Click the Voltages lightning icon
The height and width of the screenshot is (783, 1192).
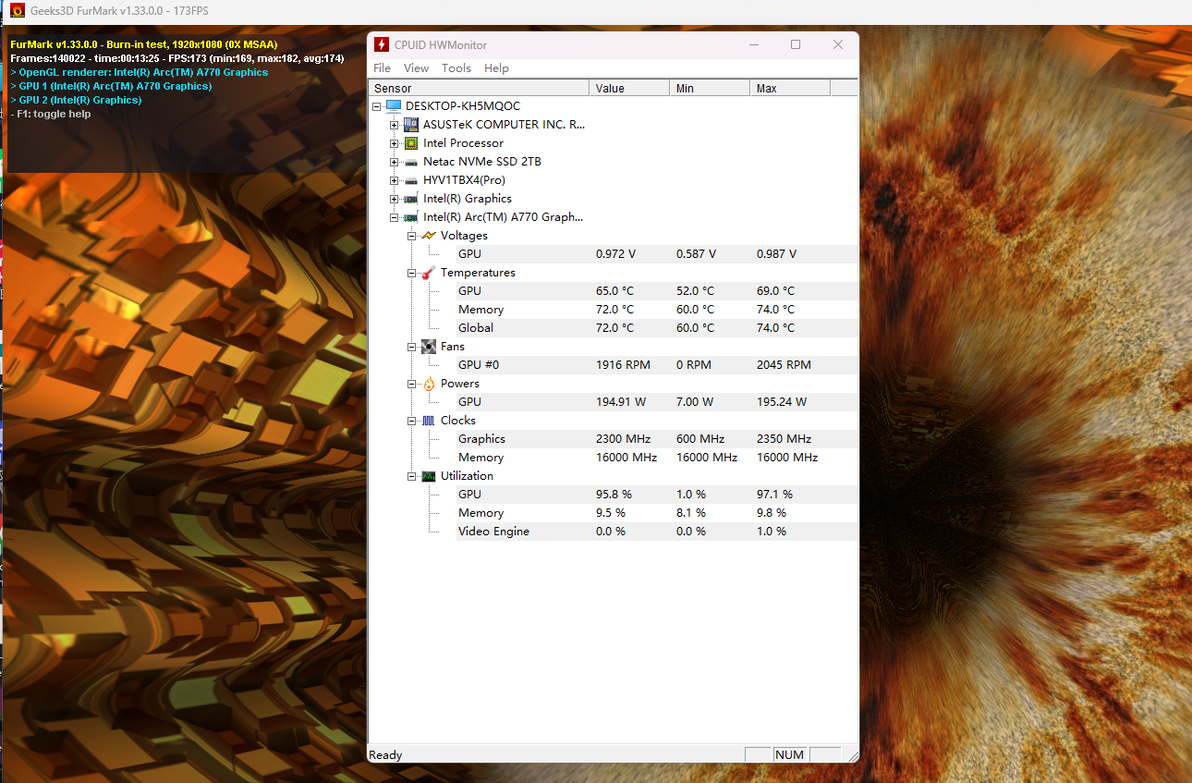(x=429, y=236)
